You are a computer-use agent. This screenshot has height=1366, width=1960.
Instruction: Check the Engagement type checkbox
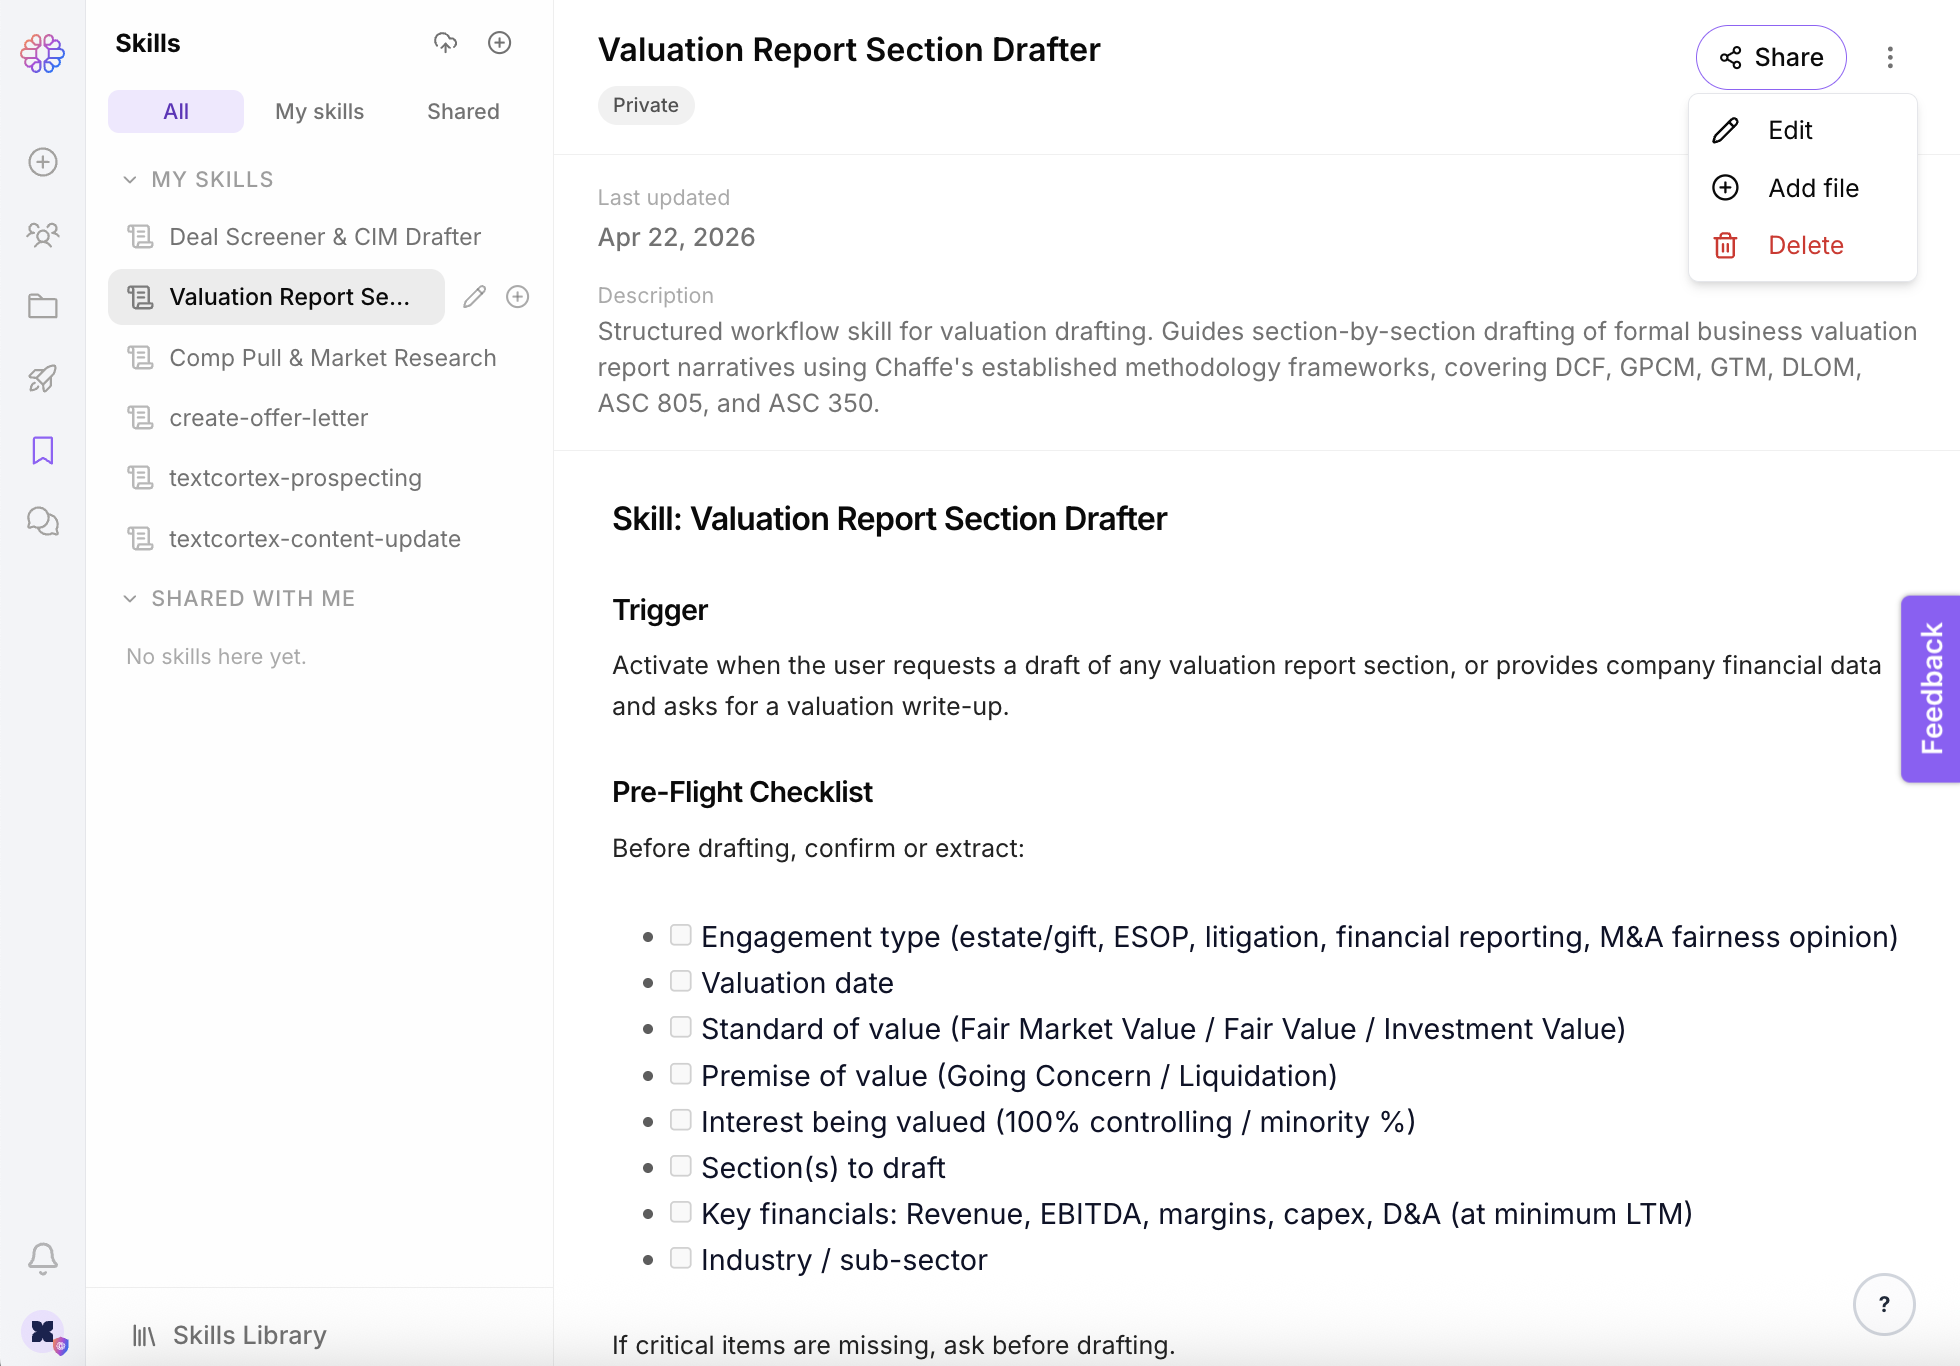(680, 935)
